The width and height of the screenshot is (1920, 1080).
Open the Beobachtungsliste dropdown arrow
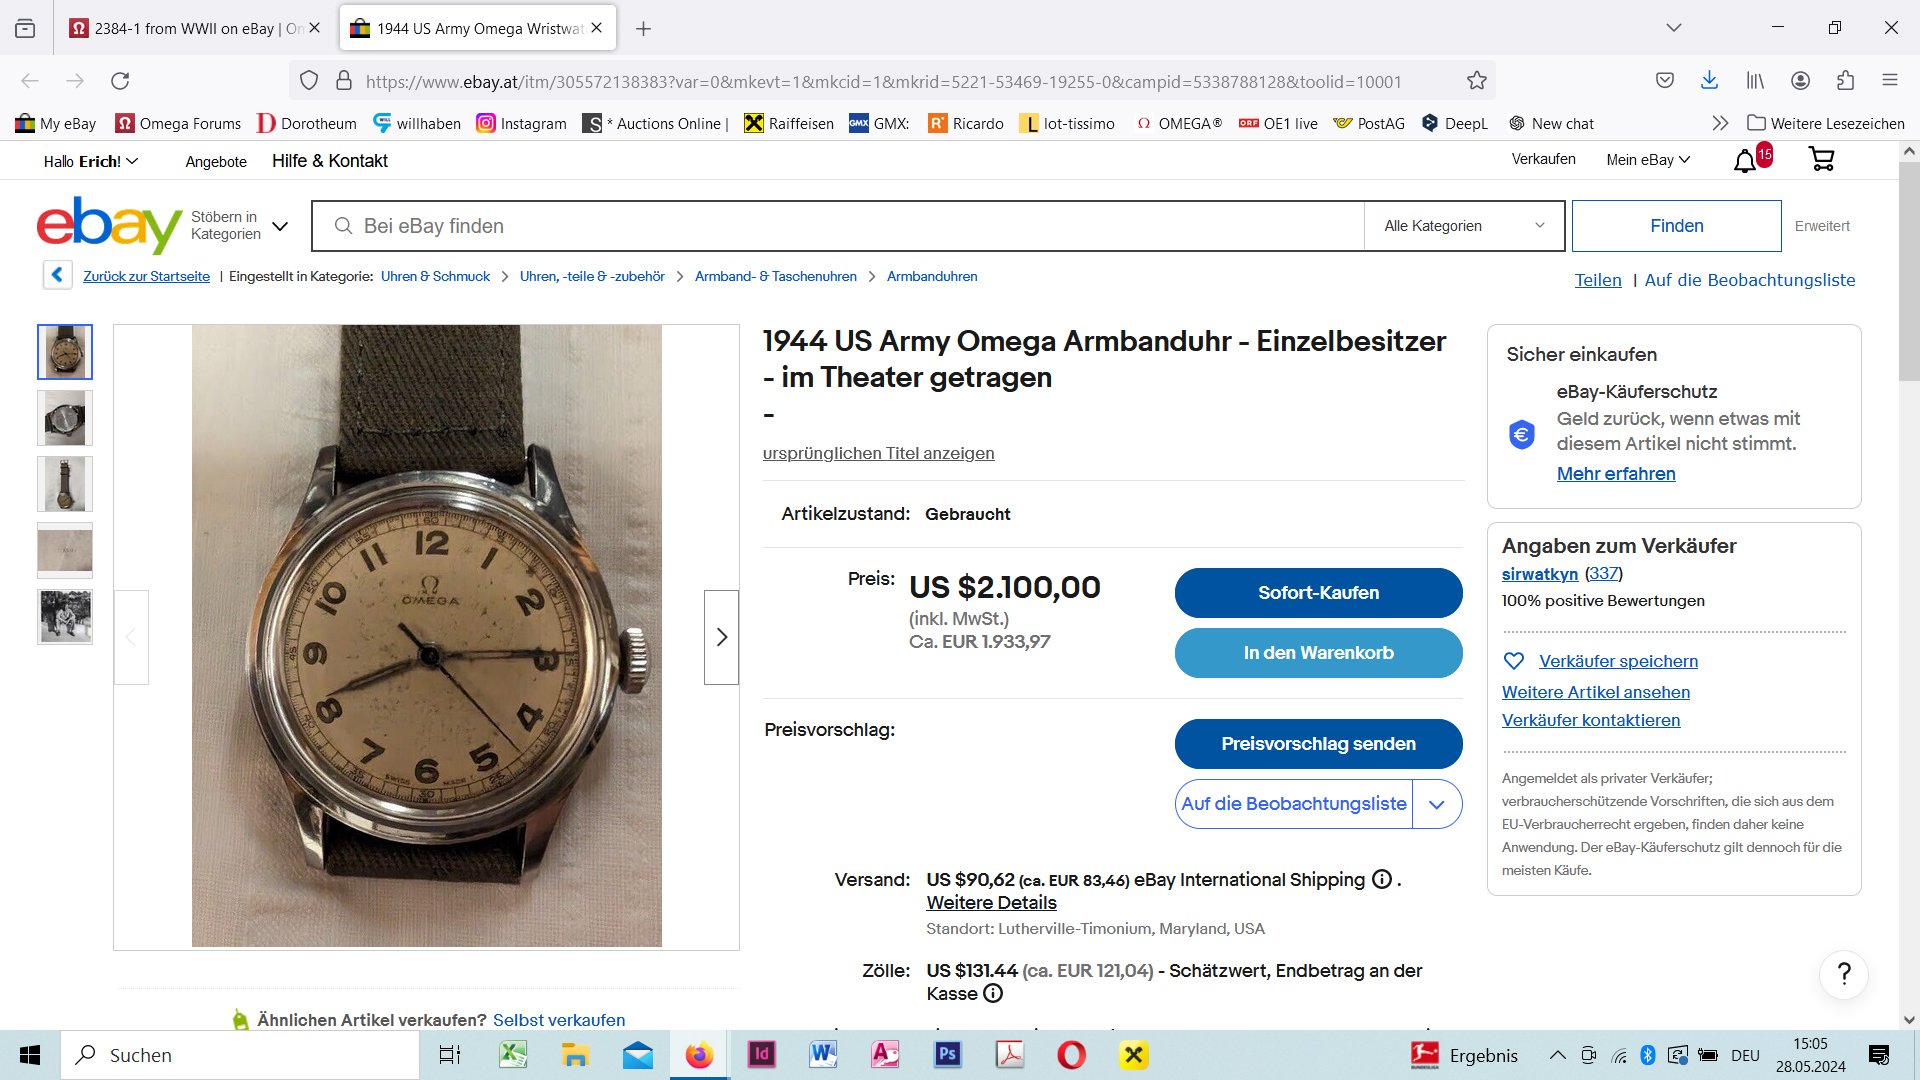pyautogui.click(x=1437, y=804)
